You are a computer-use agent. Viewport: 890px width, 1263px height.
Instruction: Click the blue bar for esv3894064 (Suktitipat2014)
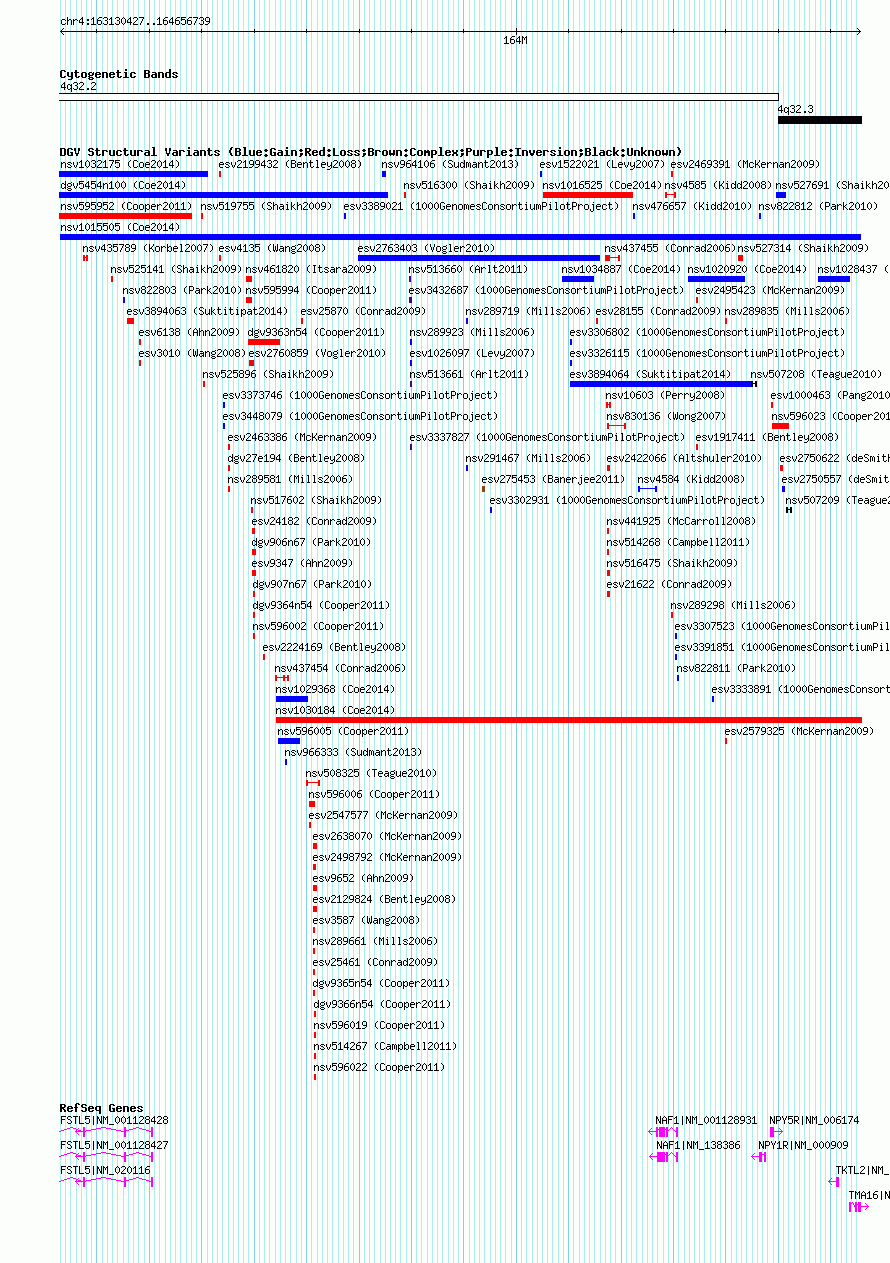661,384
